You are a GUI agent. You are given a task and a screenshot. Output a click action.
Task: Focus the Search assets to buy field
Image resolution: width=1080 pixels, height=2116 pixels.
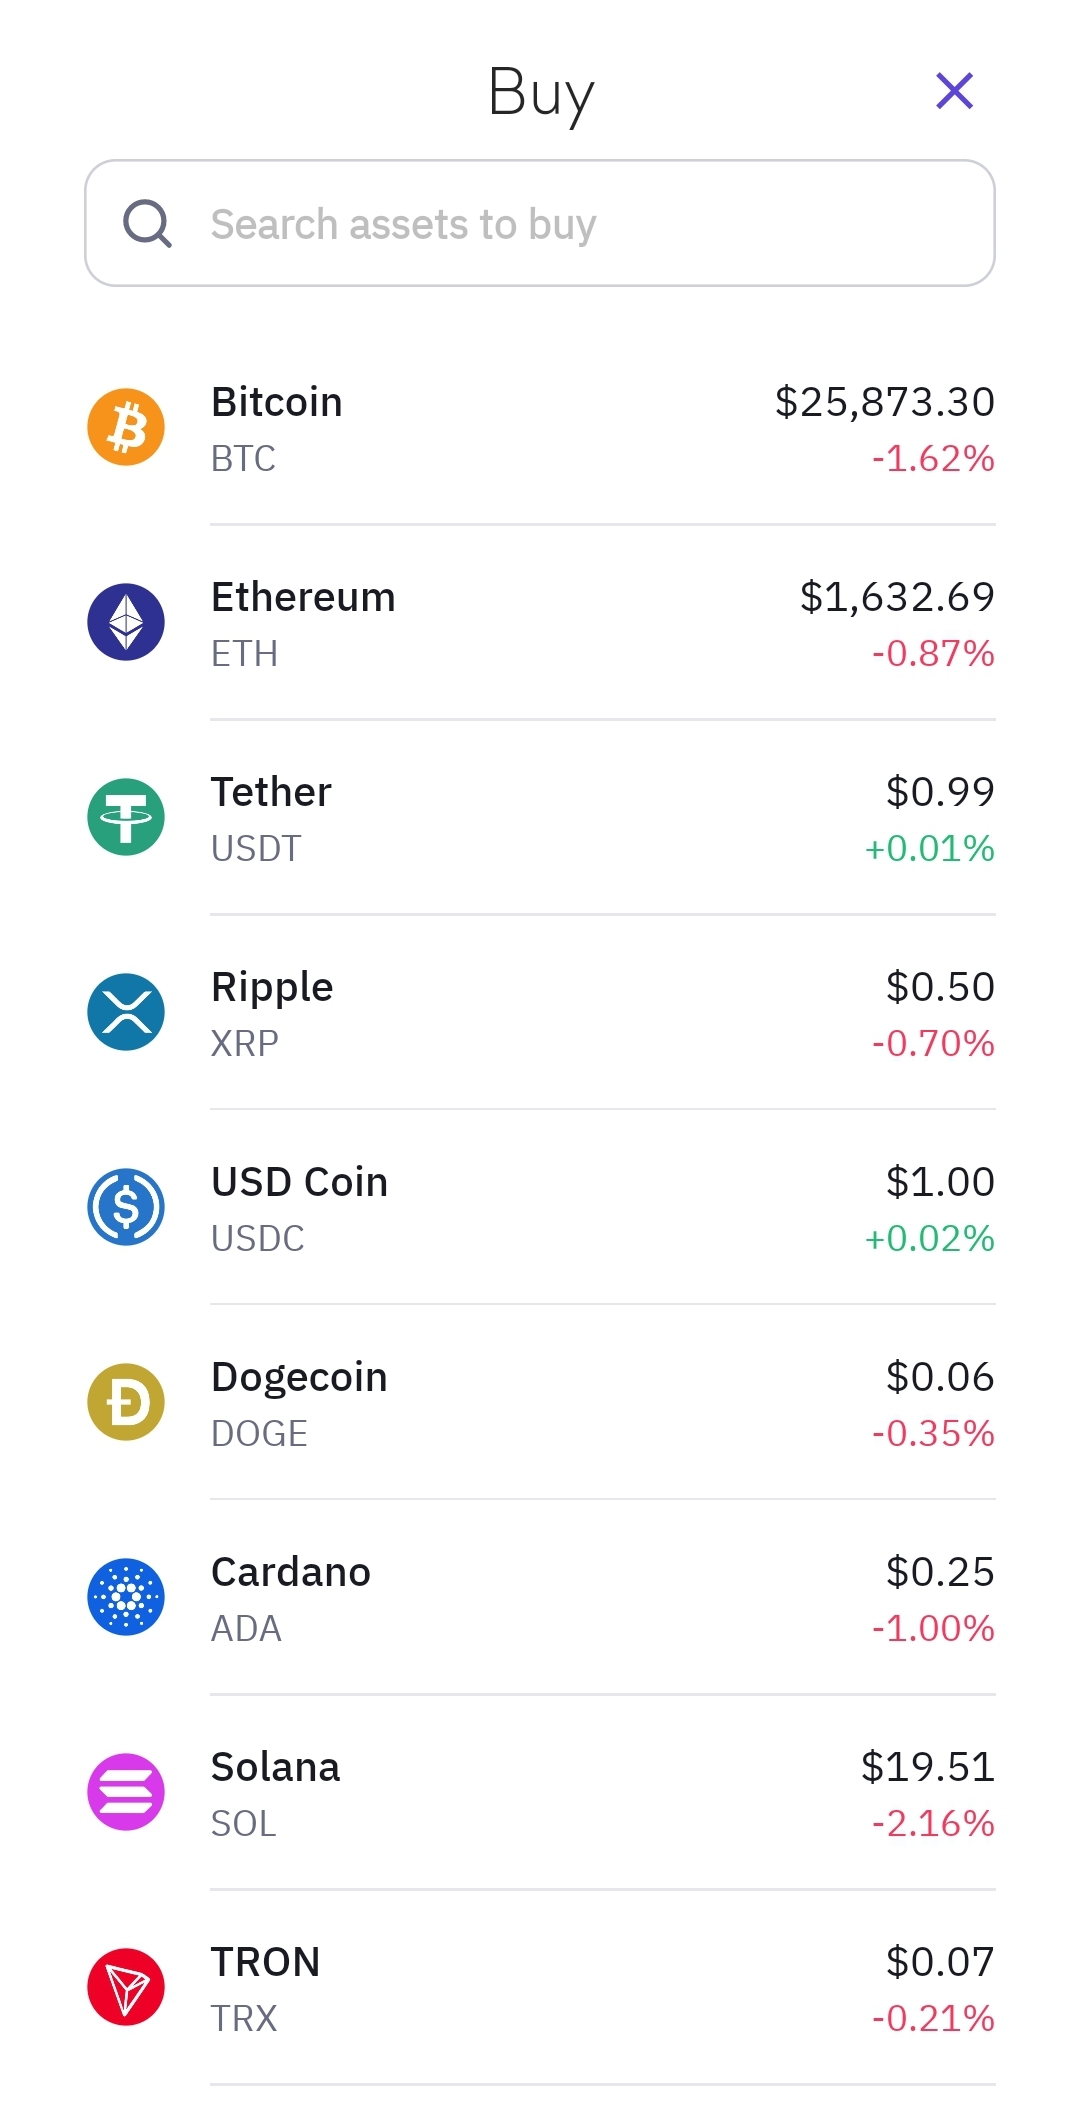(x=560, y=224)
